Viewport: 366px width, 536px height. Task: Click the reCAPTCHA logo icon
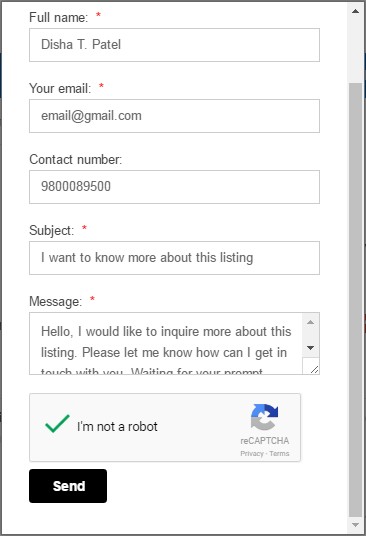pyautogui.click(x=264, y=417)
